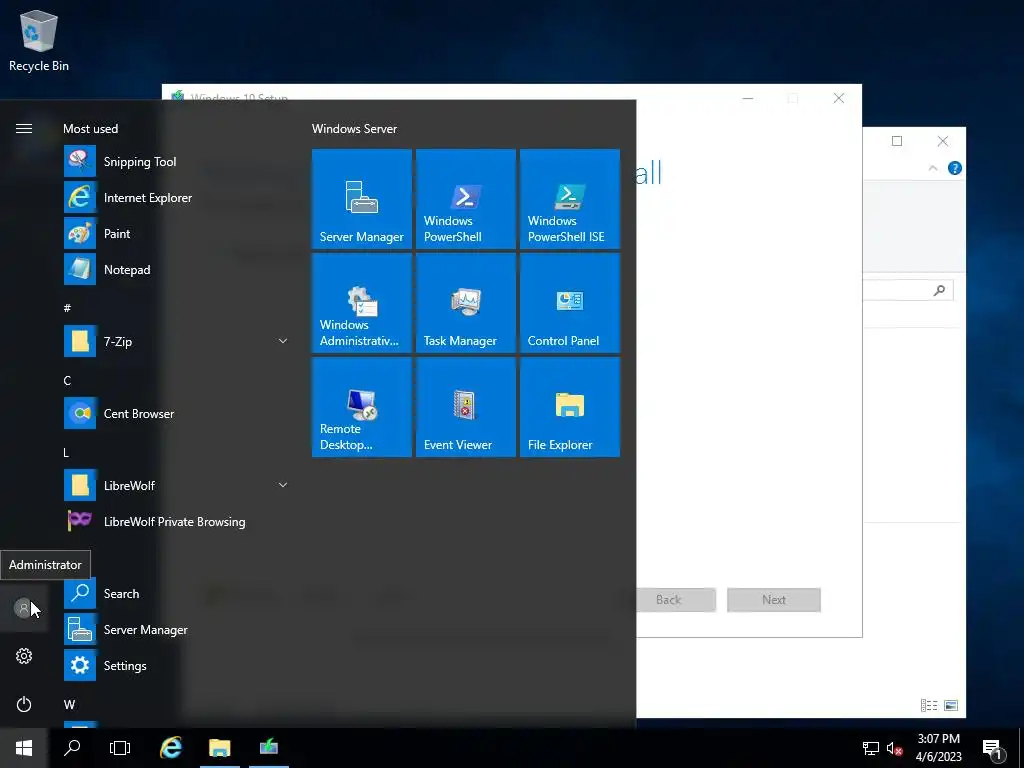The height and width of the screenshot is (768, 1024).
Task: Click the 'L' letter group header
Action: pos(66,452)
